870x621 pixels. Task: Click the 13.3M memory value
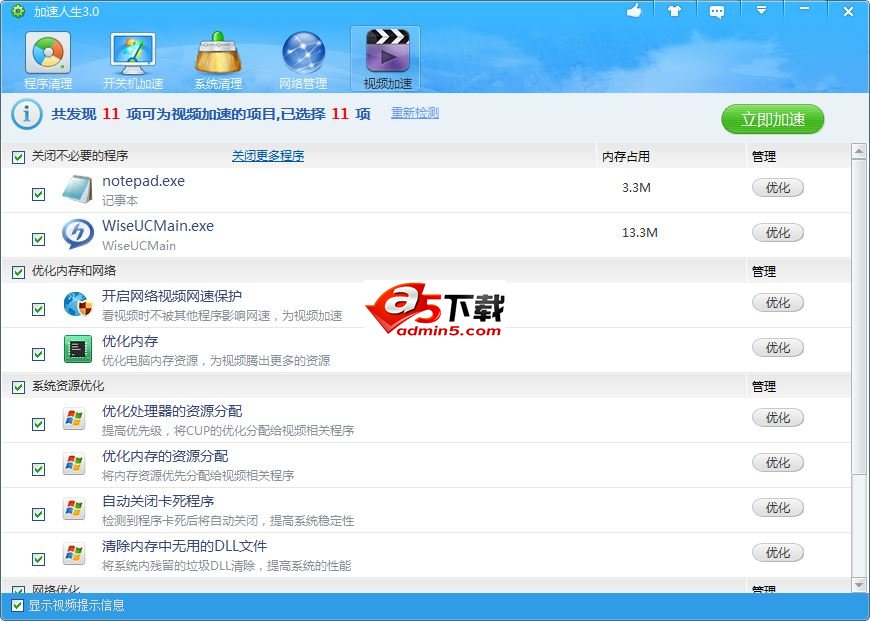pyautogui.click(x=640, y=233)
